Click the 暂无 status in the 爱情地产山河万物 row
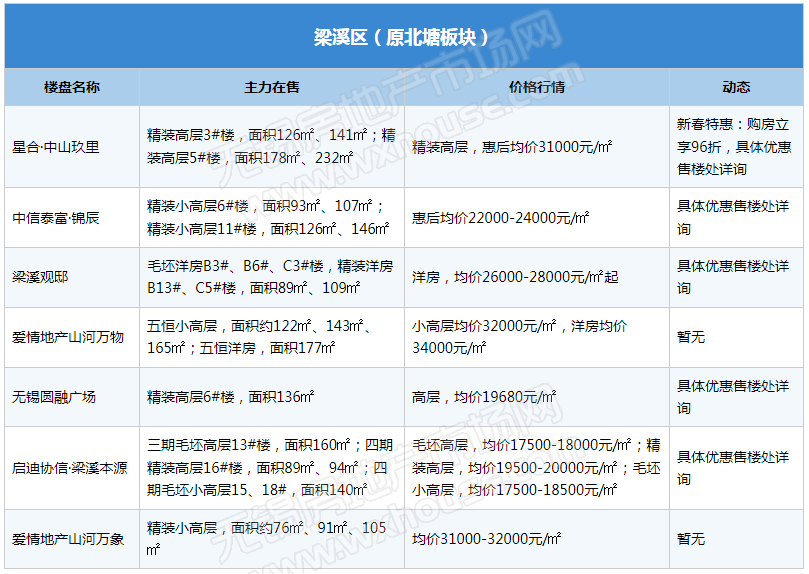809x574 pixels. (691, 337)
